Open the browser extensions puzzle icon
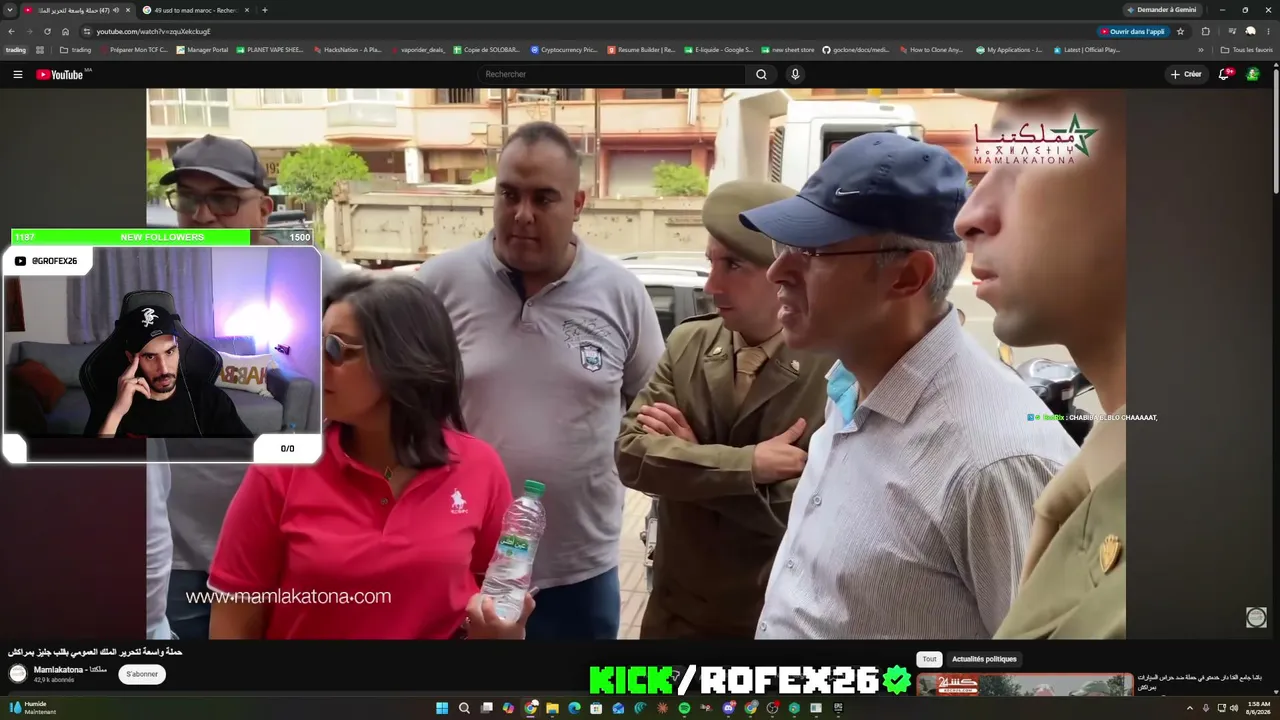Viewport: 1280px width, 720px height. [1205, 31]
